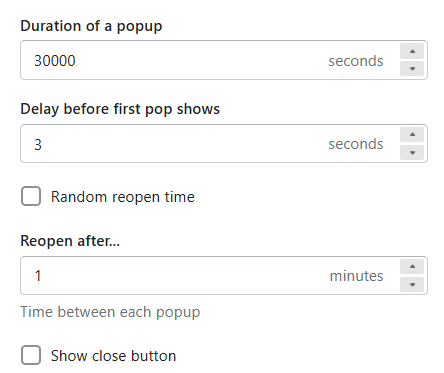Image resolution: width=444 pixels, height=373 pixels.
Task: Raise the Reopen after minutes value
Action: (x=412, y=267)
